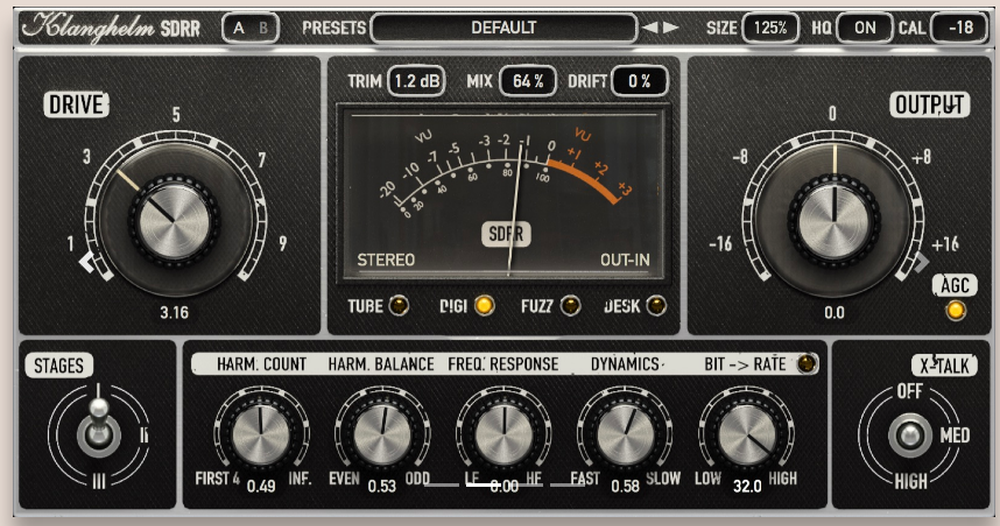
Task: Click the X-TALK selector switch
Action: click(910, 435)
